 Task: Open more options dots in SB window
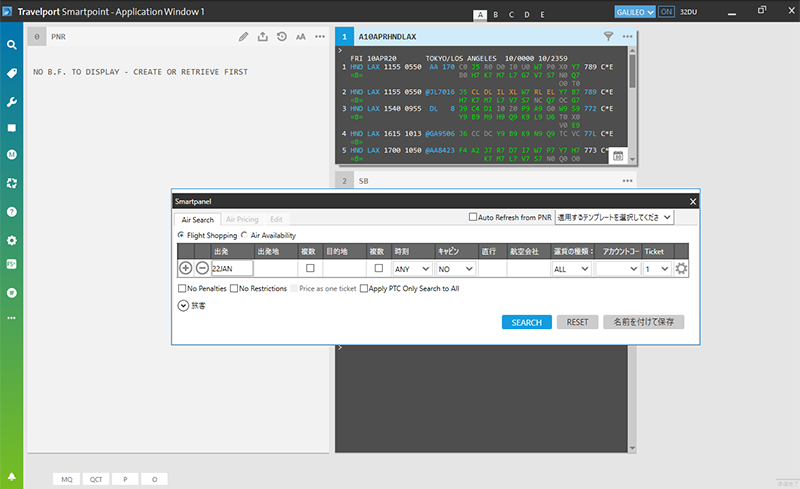(628, 181)
